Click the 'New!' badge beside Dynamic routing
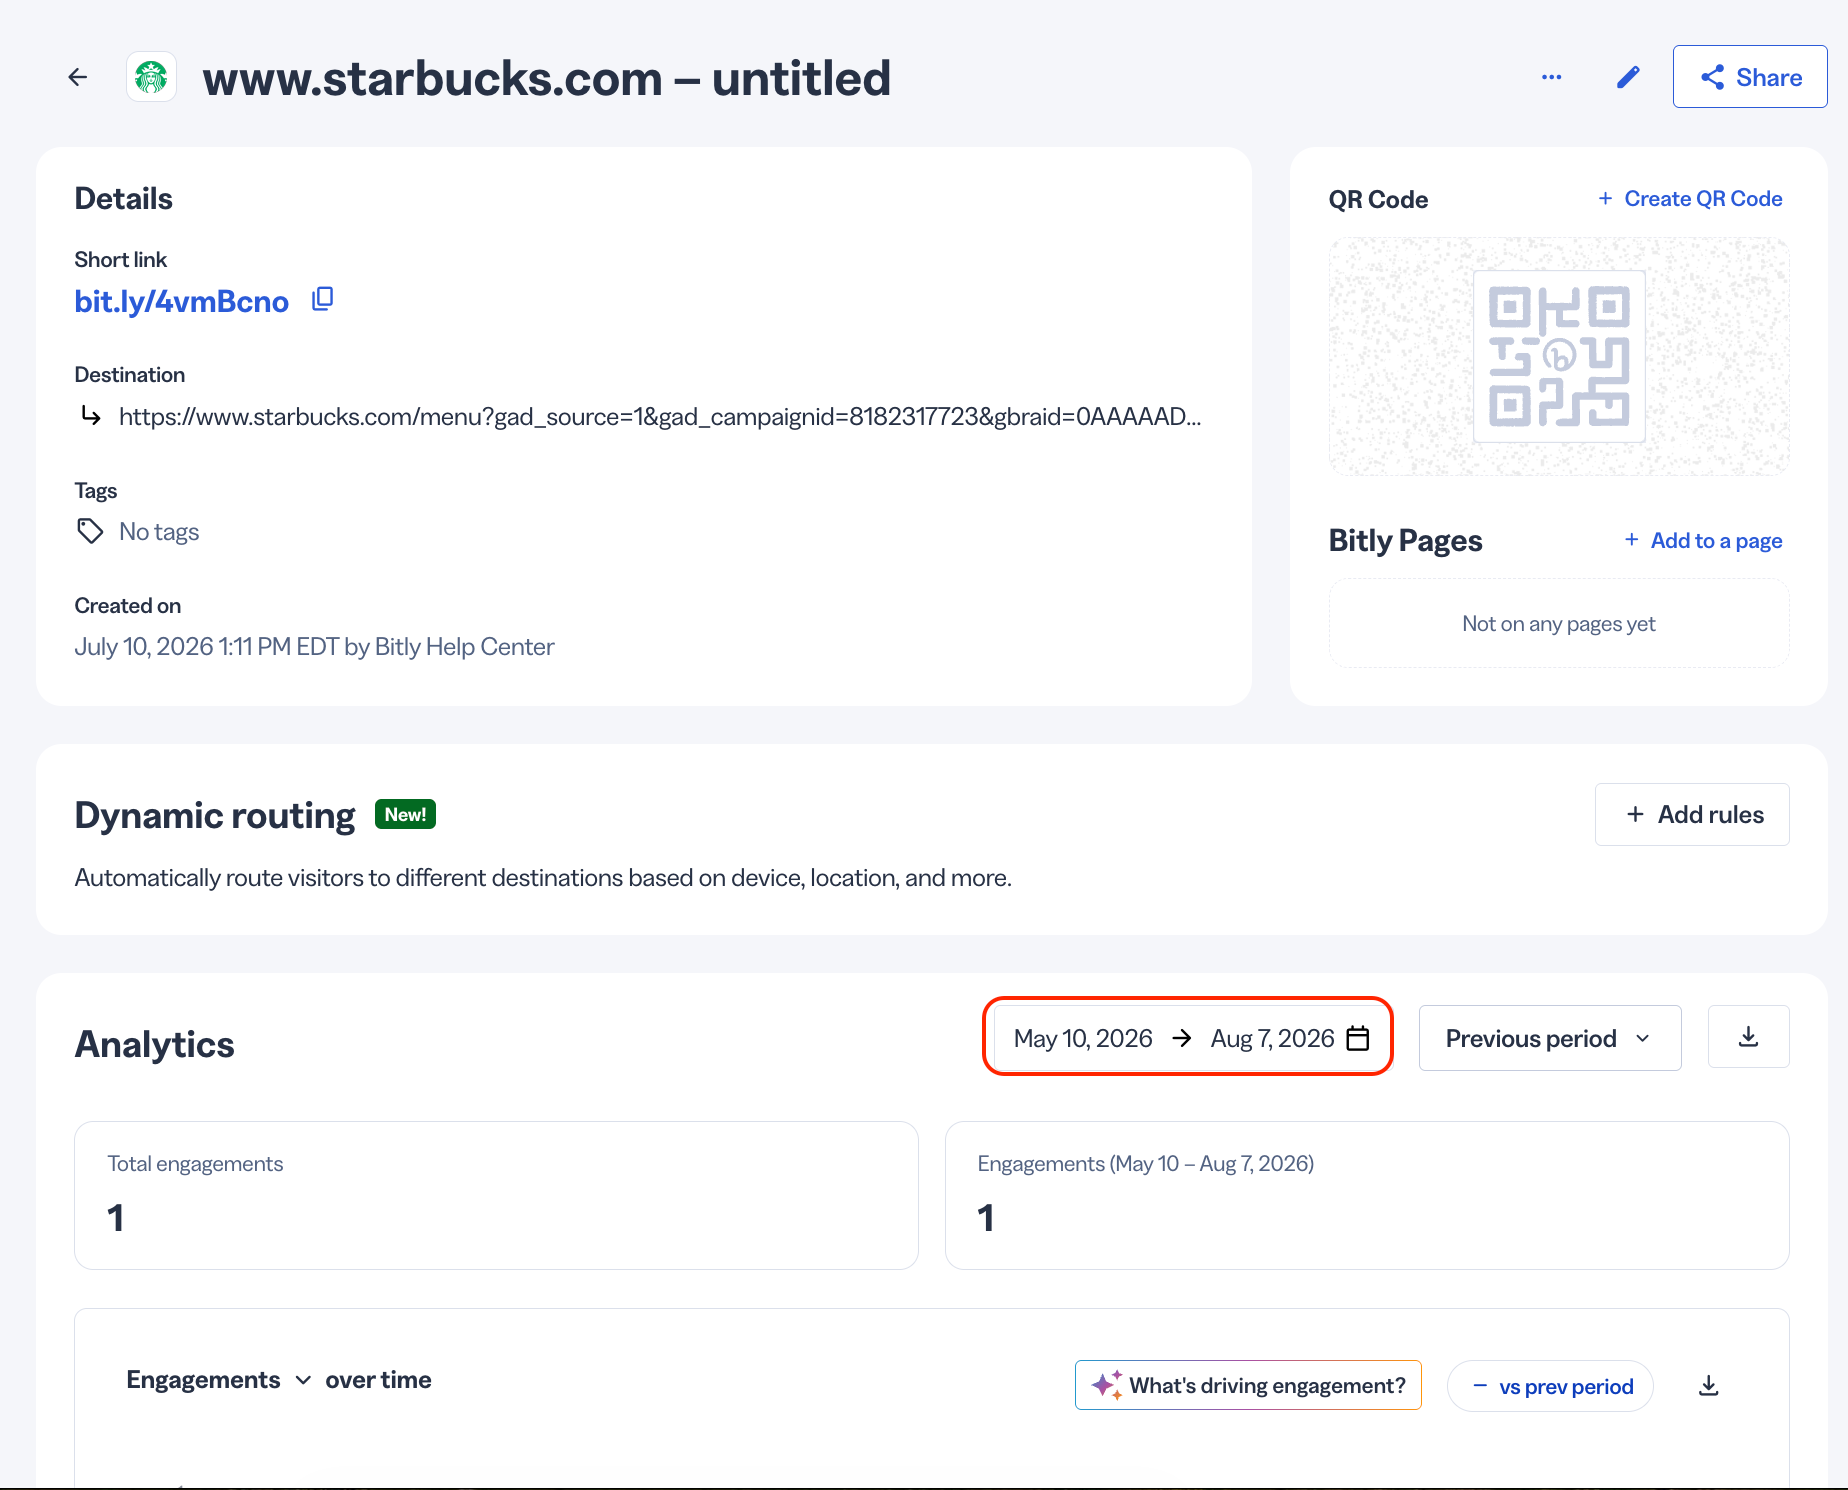 click(x=405, y=814)
